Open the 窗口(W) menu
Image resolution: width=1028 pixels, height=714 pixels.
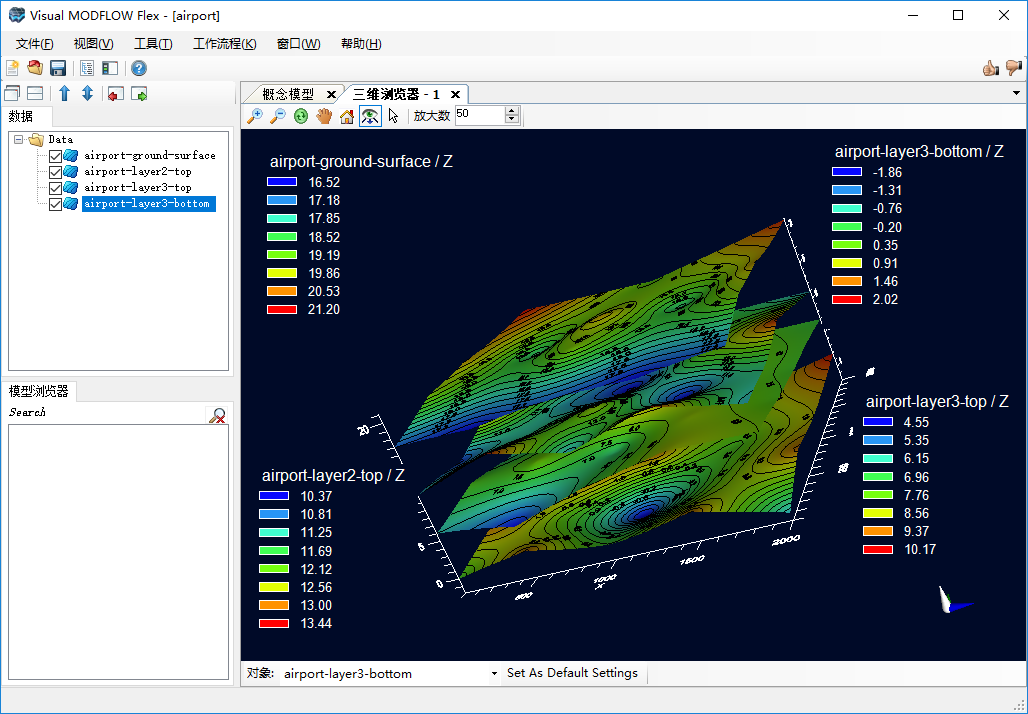(298, 44)
